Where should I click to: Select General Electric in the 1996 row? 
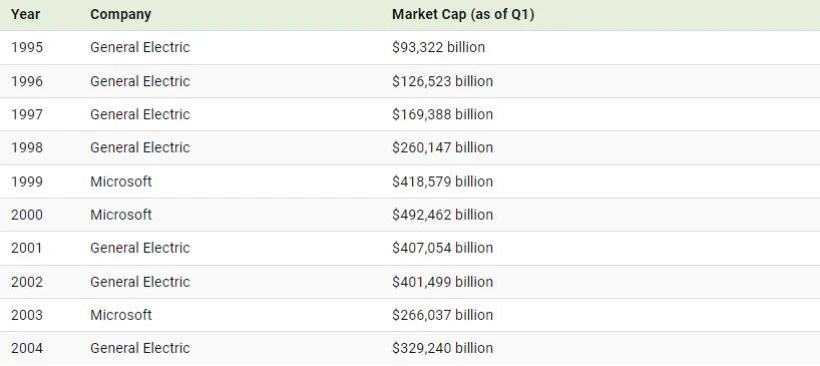click(x=140, y=81)
